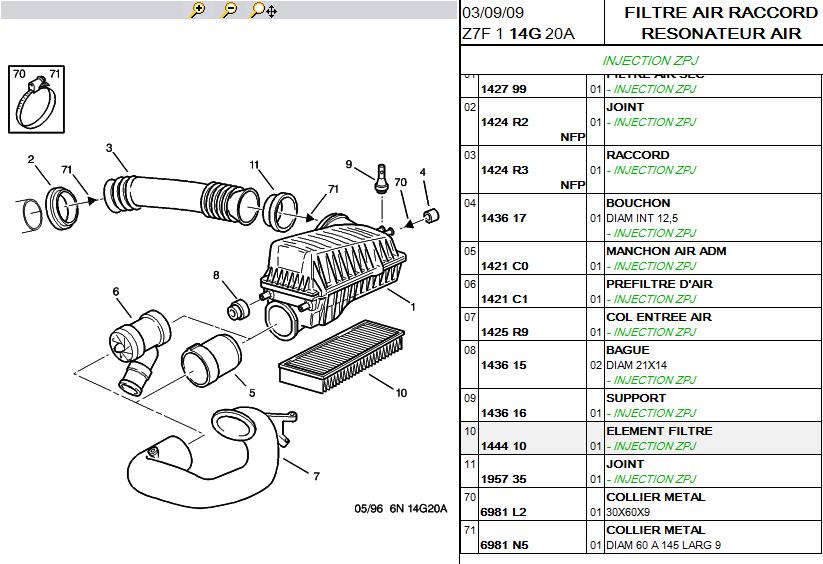Open part number 1444 10
This screenshot has width=823, height=564.
point(505,446)
